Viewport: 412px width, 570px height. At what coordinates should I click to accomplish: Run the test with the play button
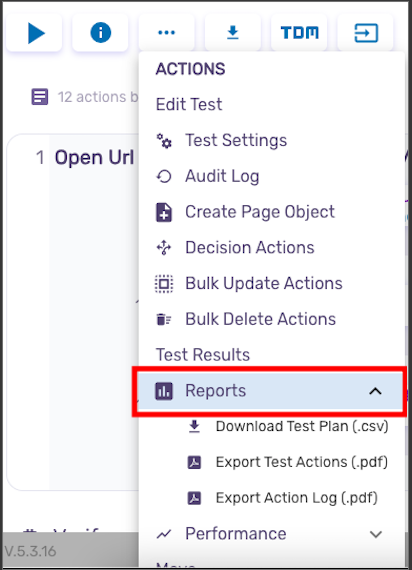click(34, 33)
